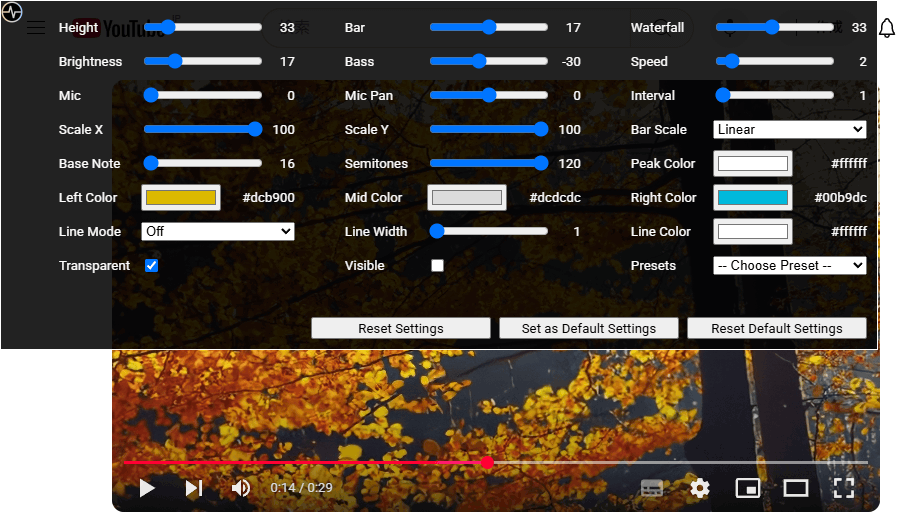
Task: Click the Presets label
Action: coord(653,266)
